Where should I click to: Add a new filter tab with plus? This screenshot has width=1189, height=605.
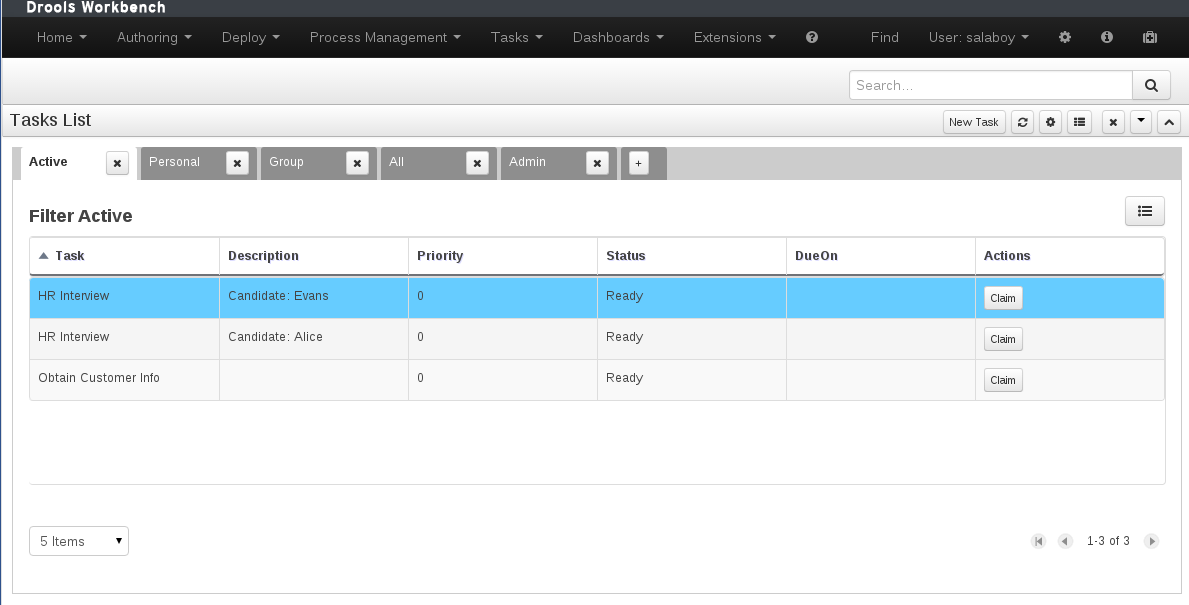coord(638,163)
